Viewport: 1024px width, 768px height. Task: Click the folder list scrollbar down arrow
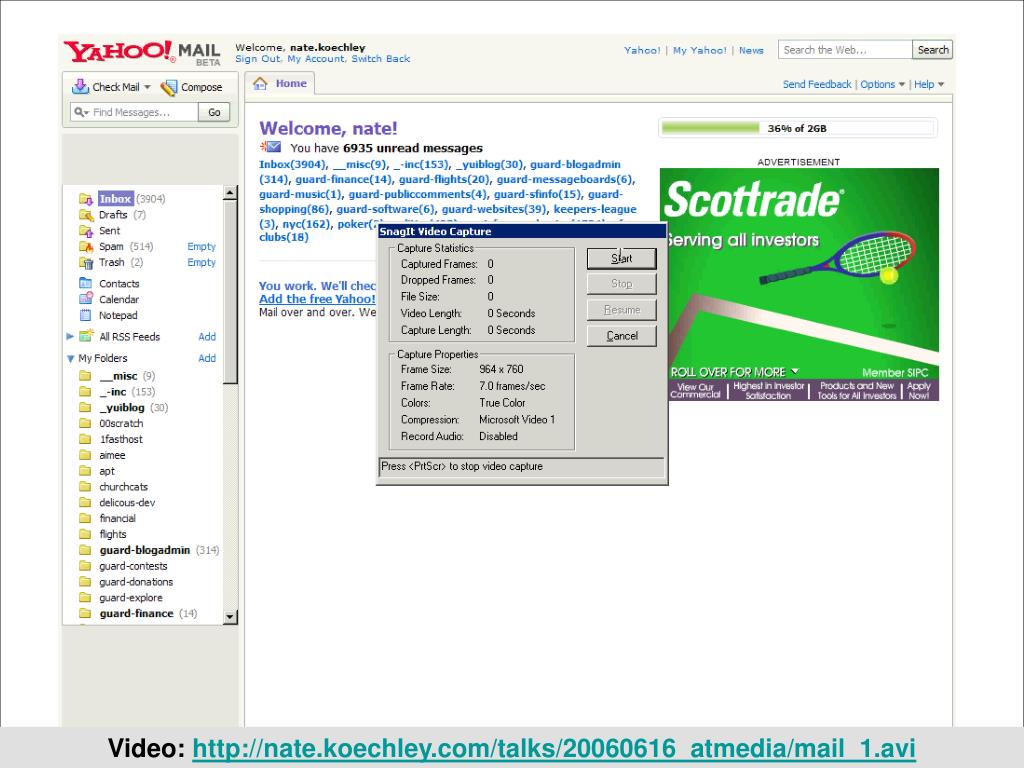pyautogui.click(x=229, y=616)
